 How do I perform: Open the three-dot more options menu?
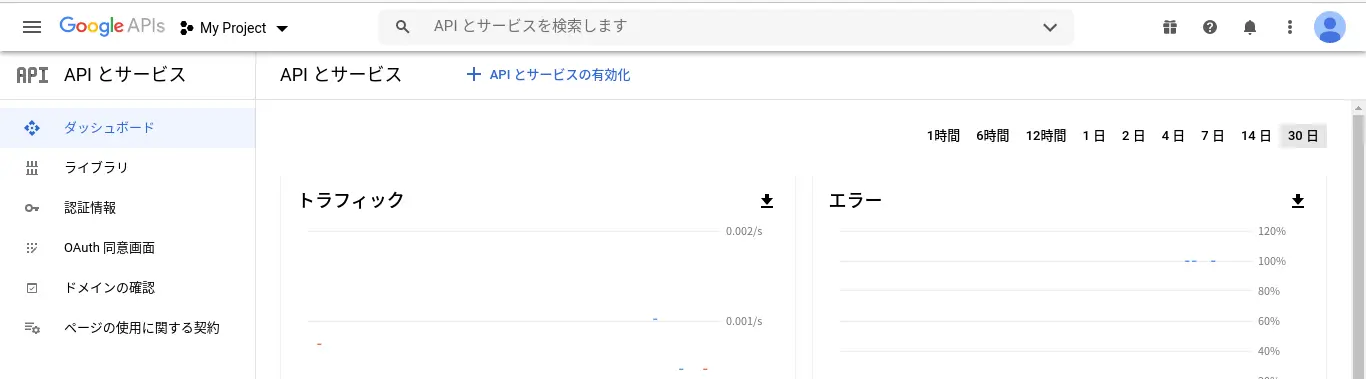coord(1290,27)
